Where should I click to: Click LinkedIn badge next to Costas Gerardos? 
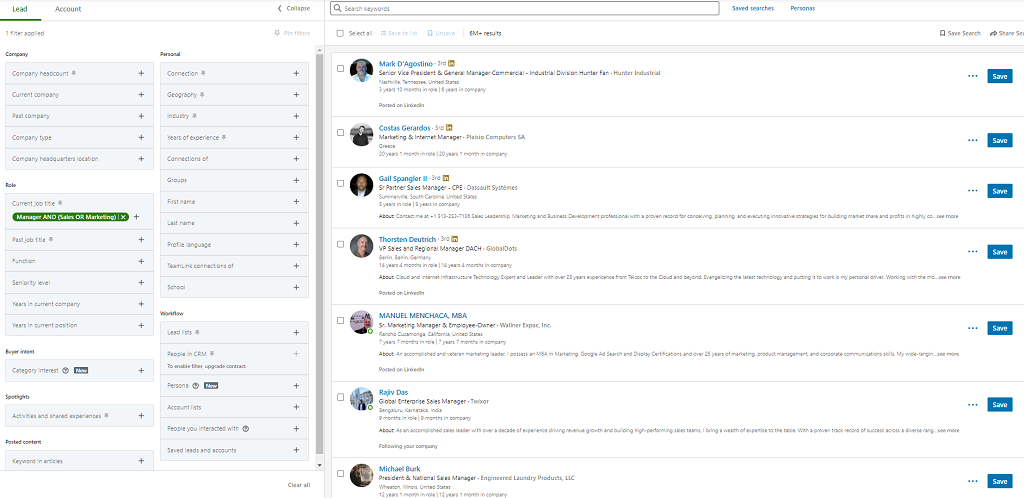(x=449, y=128)
